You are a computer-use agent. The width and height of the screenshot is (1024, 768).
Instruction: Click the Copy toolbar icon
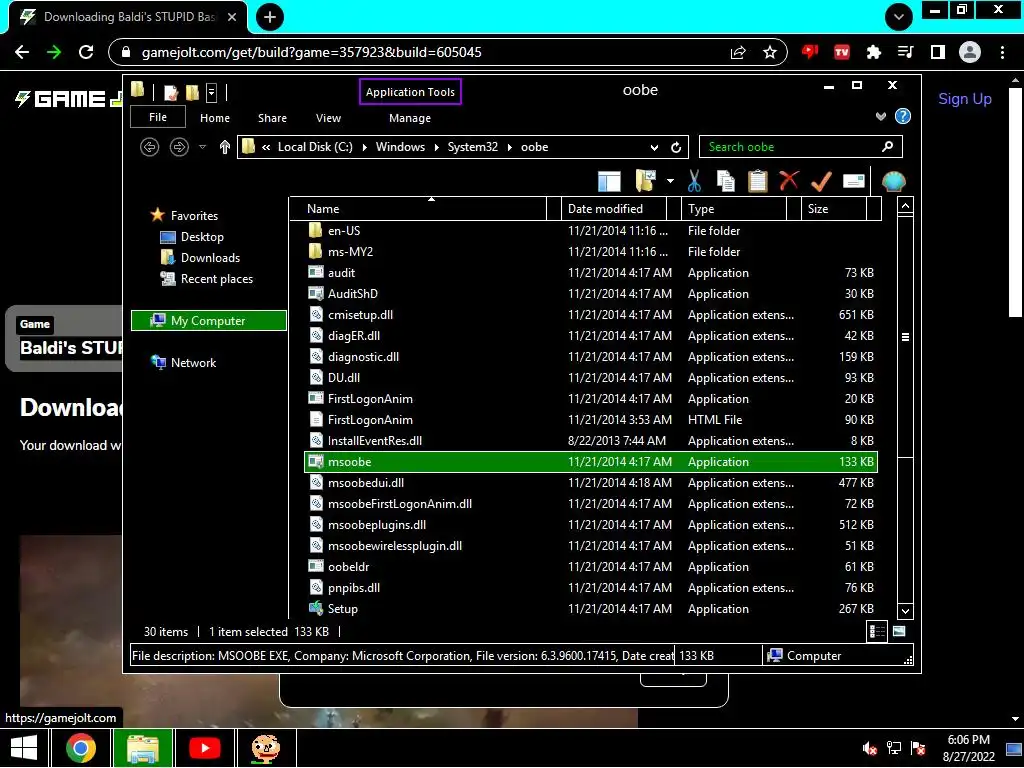point(726,181)
